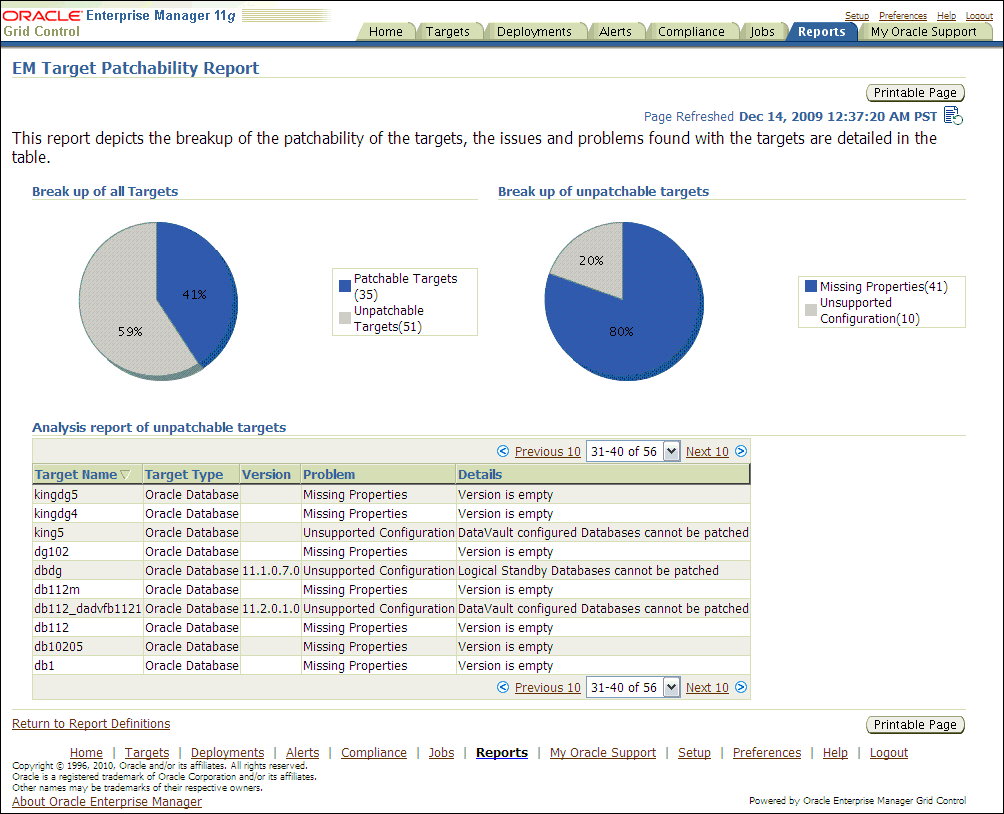Screen dimensions: 1004x814
Task: Click Return to Report Definitions
Action: click(91, 723)
